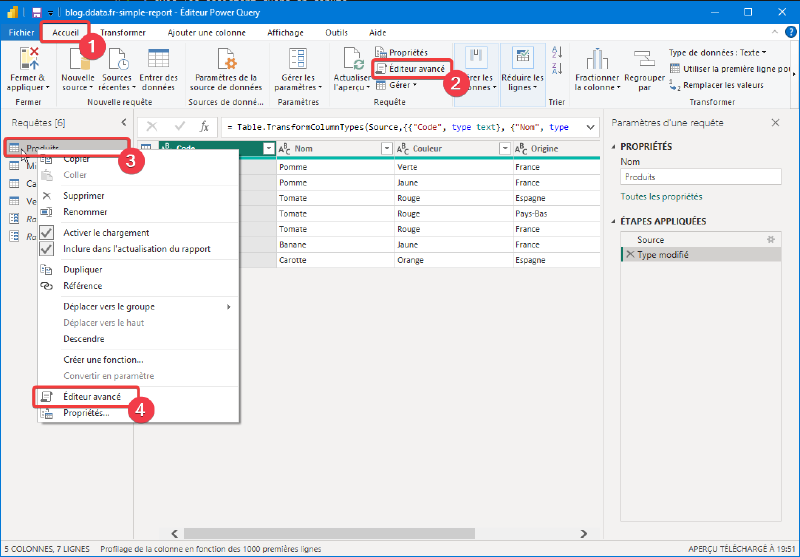This screenshot has width=800, height=557.
Task: Choose Propriétés… in the context menu
Action: click(x=139, y=413)
